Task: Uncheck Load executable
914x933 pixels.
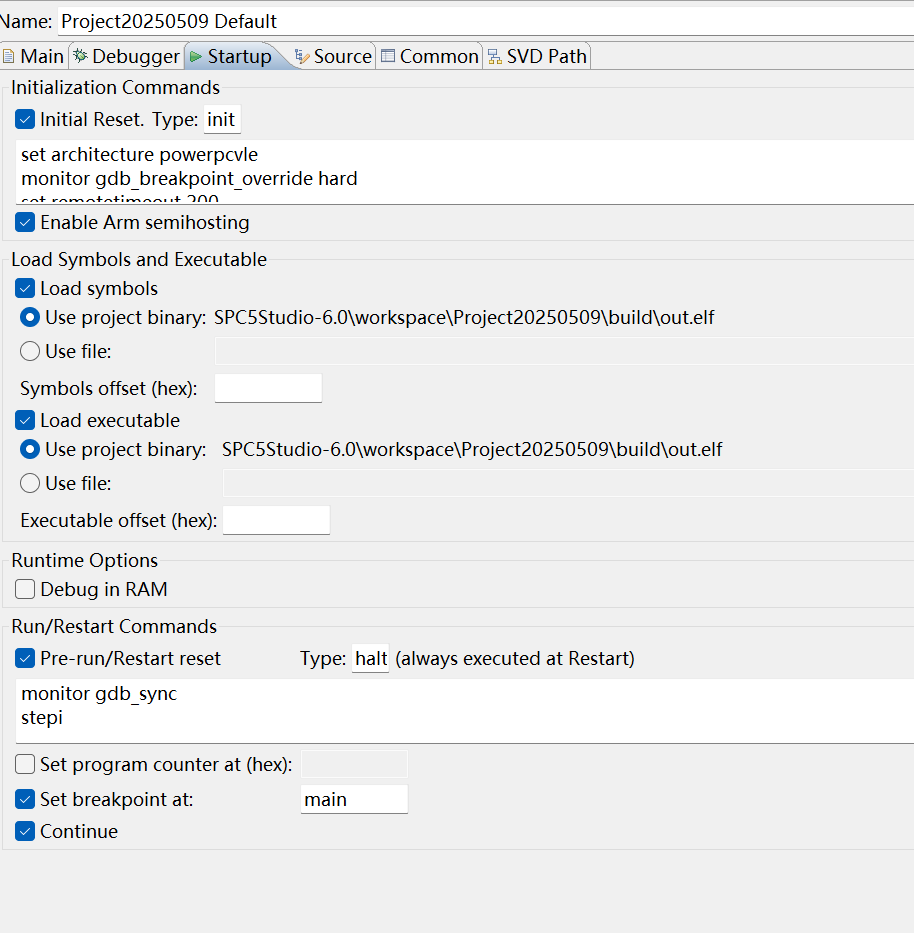Action: pyautogui.click(x=24, y=420)
